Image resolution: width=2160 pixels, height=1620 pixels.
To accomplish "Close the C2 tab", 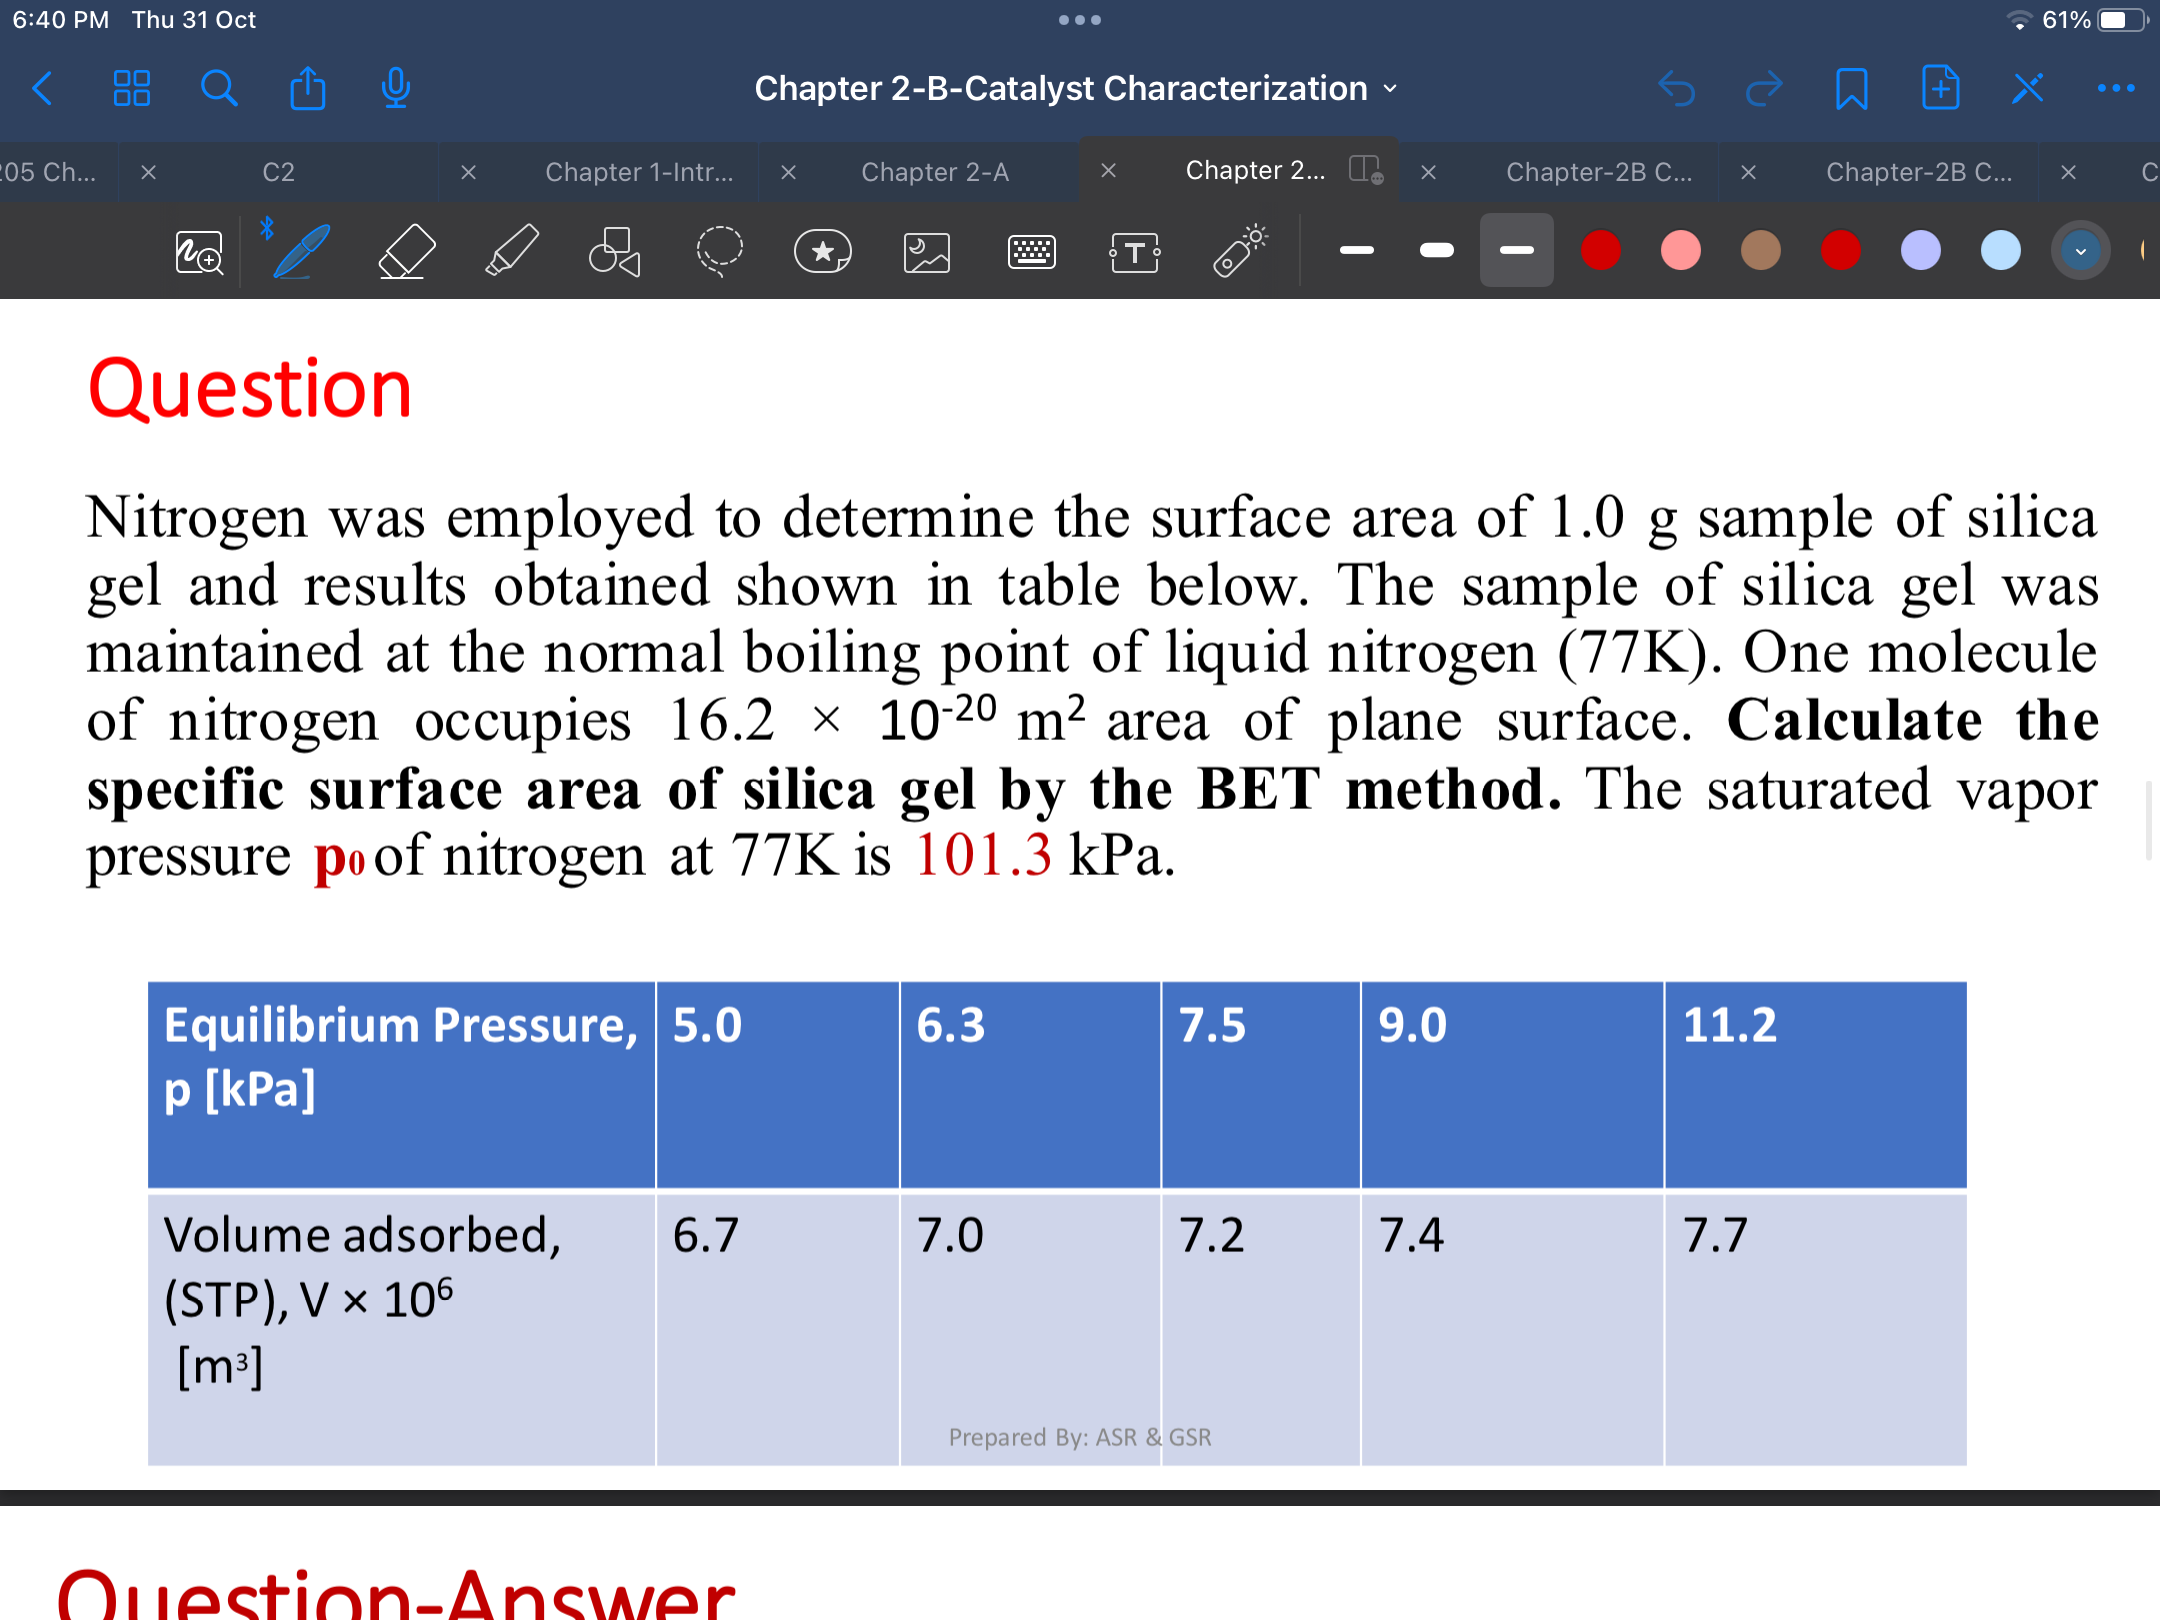I will tap(148, 172).
